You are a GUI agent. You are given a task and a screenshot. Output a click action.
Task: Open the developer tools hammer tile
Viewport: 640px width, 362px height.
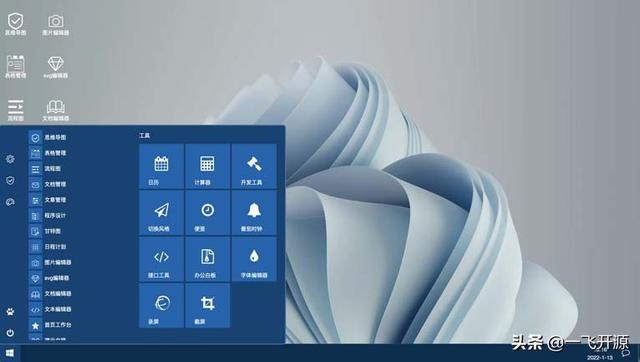pos(254,166)
